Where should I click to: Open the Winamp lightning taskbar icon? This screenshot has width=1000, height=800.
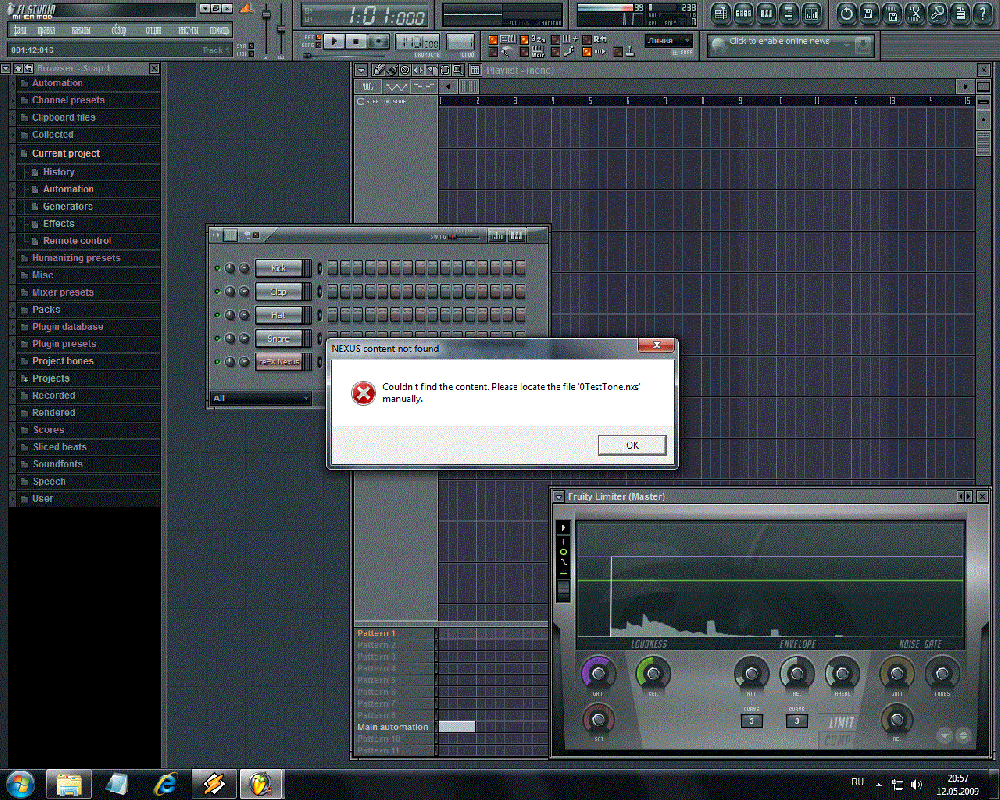tap(214, 784)
